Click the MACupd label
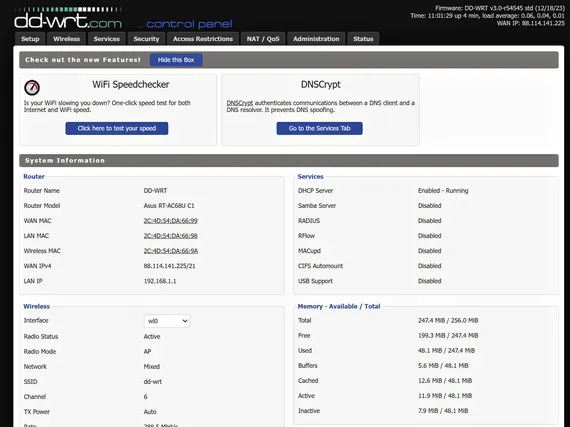The height and width of the screenshot is (427, 570). (309, 251)
